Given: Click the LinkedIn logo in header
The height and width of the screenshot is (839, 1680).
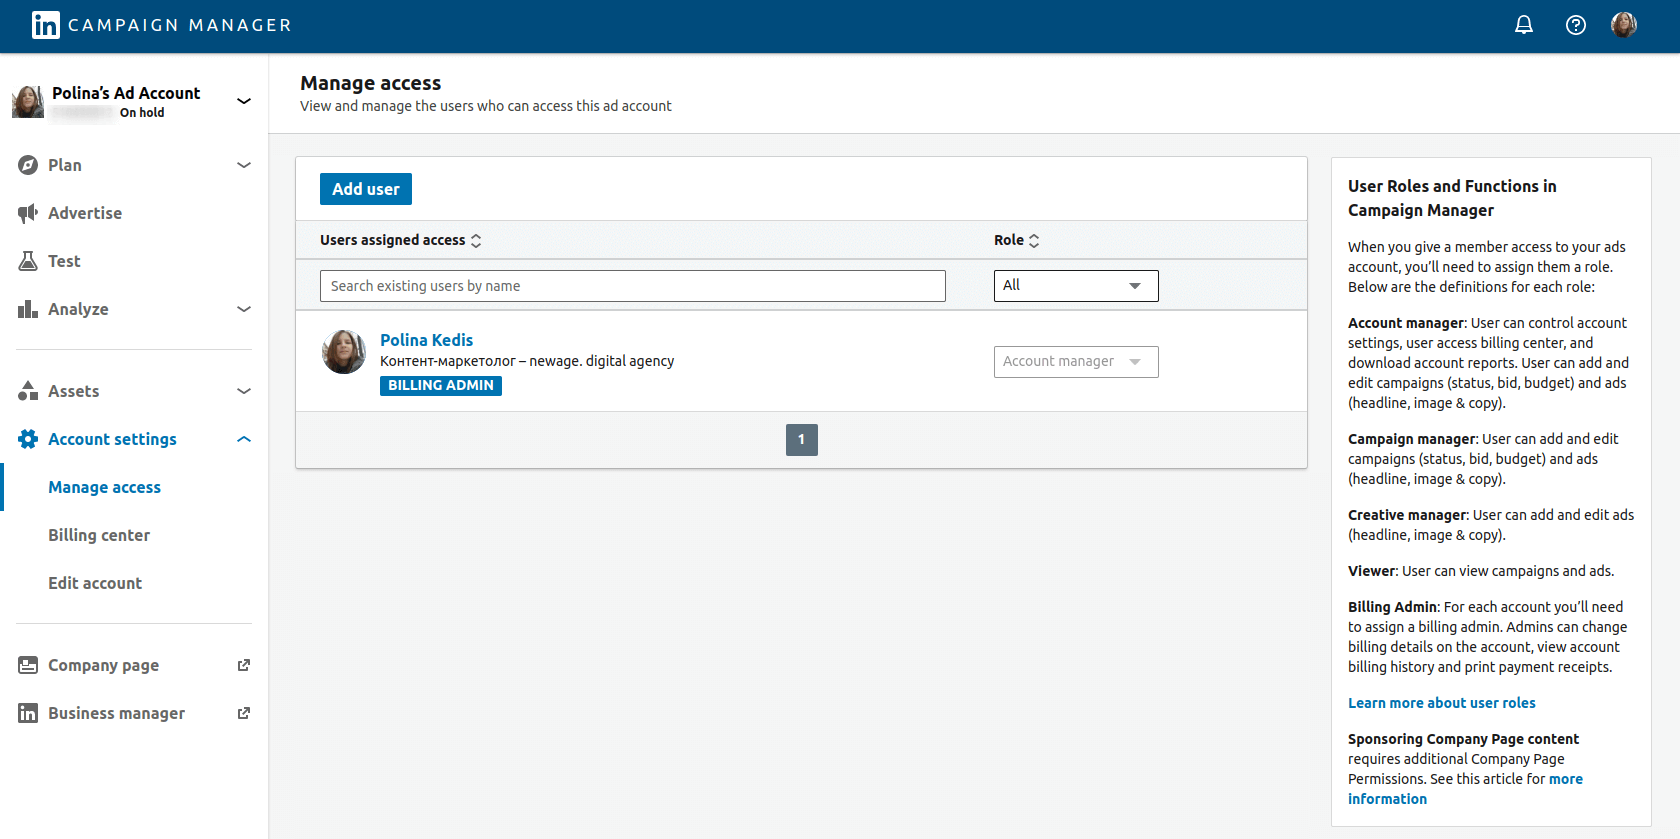Looking at the screenshot, I should pos(46,25).
